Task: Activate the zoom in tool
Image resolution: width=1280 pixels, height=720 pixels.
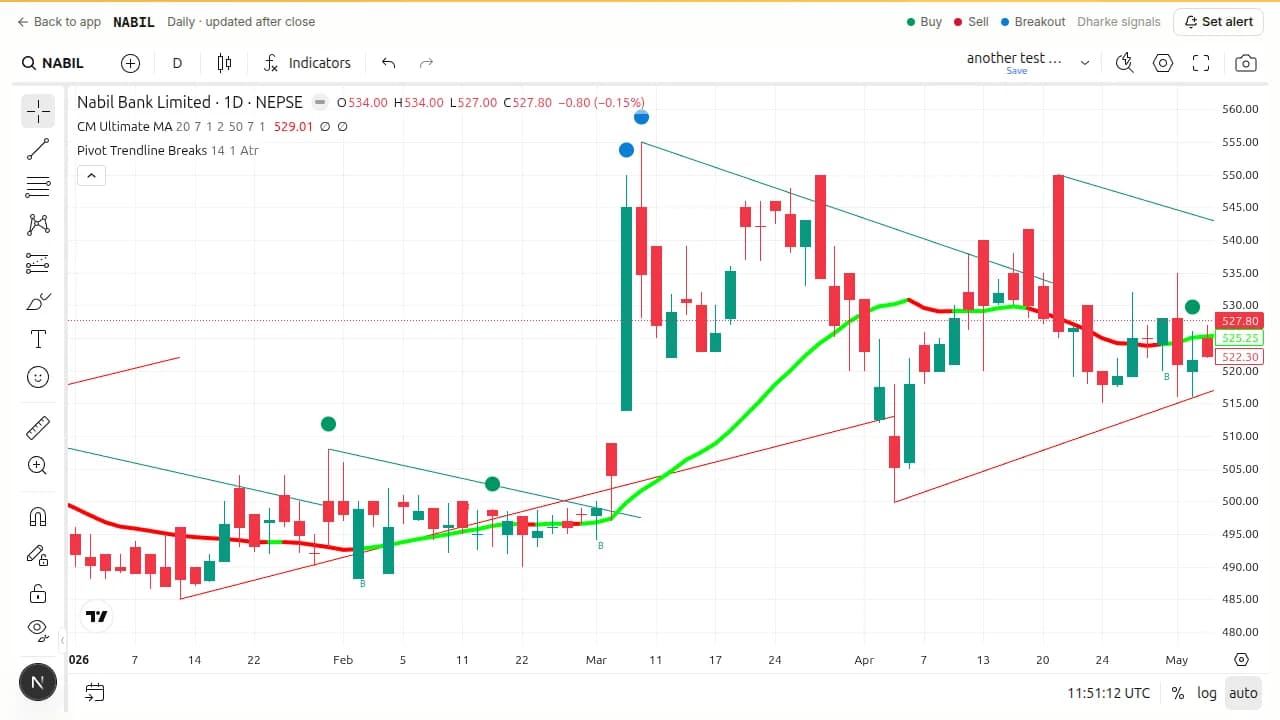Action: pos(38,465)
